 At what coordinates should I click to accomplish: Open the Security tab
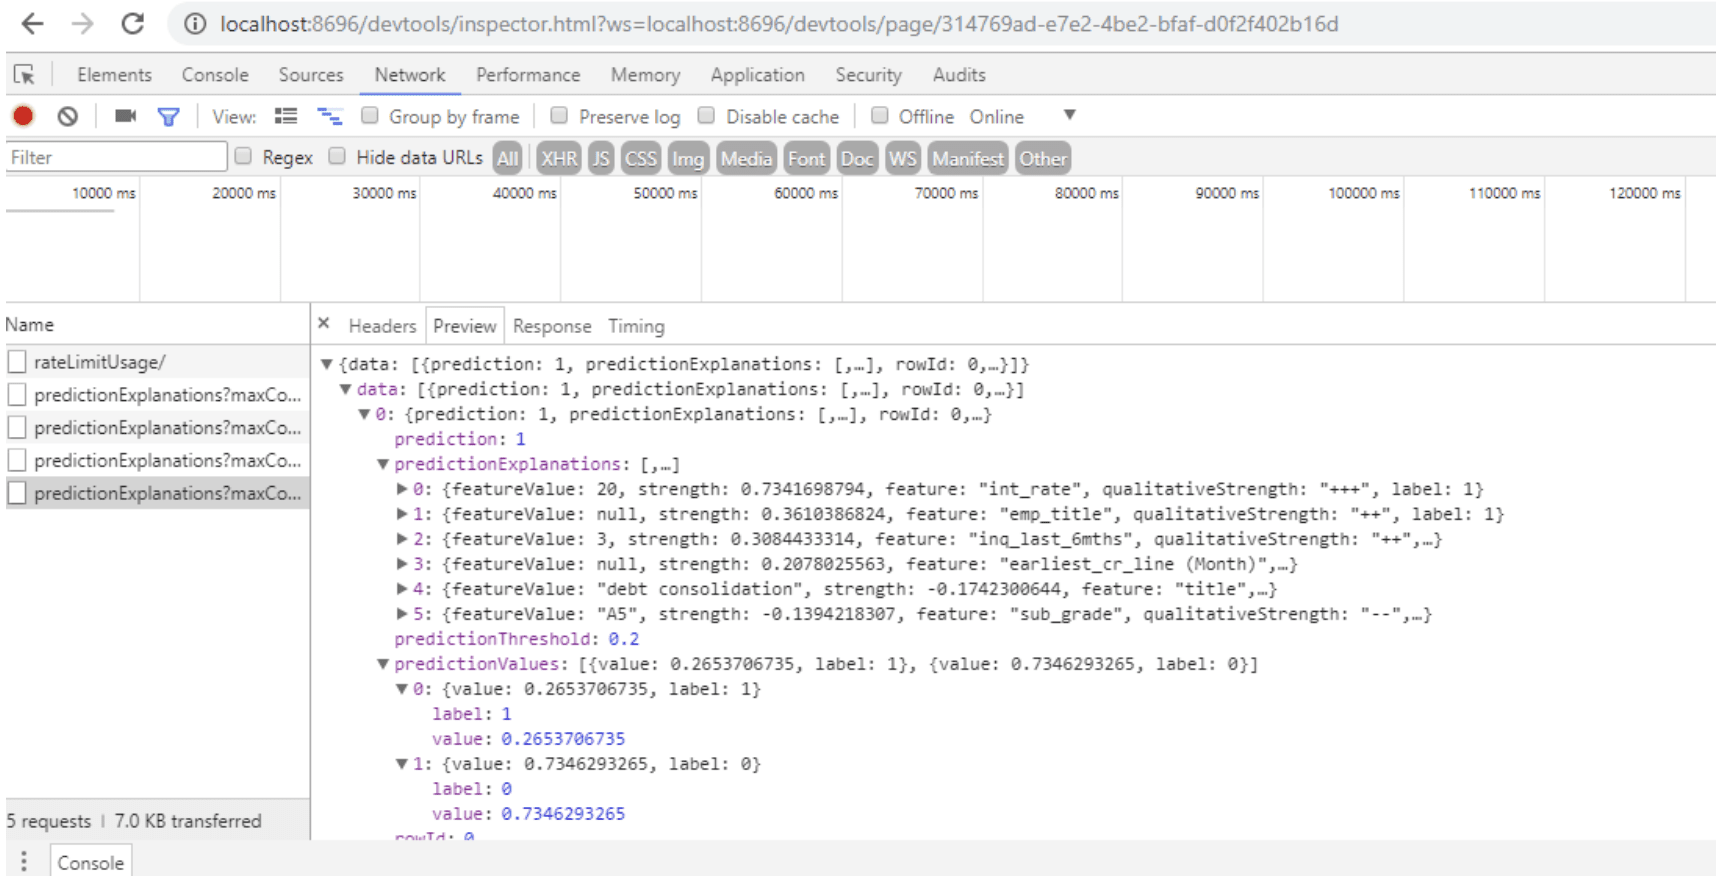point(868,75)
